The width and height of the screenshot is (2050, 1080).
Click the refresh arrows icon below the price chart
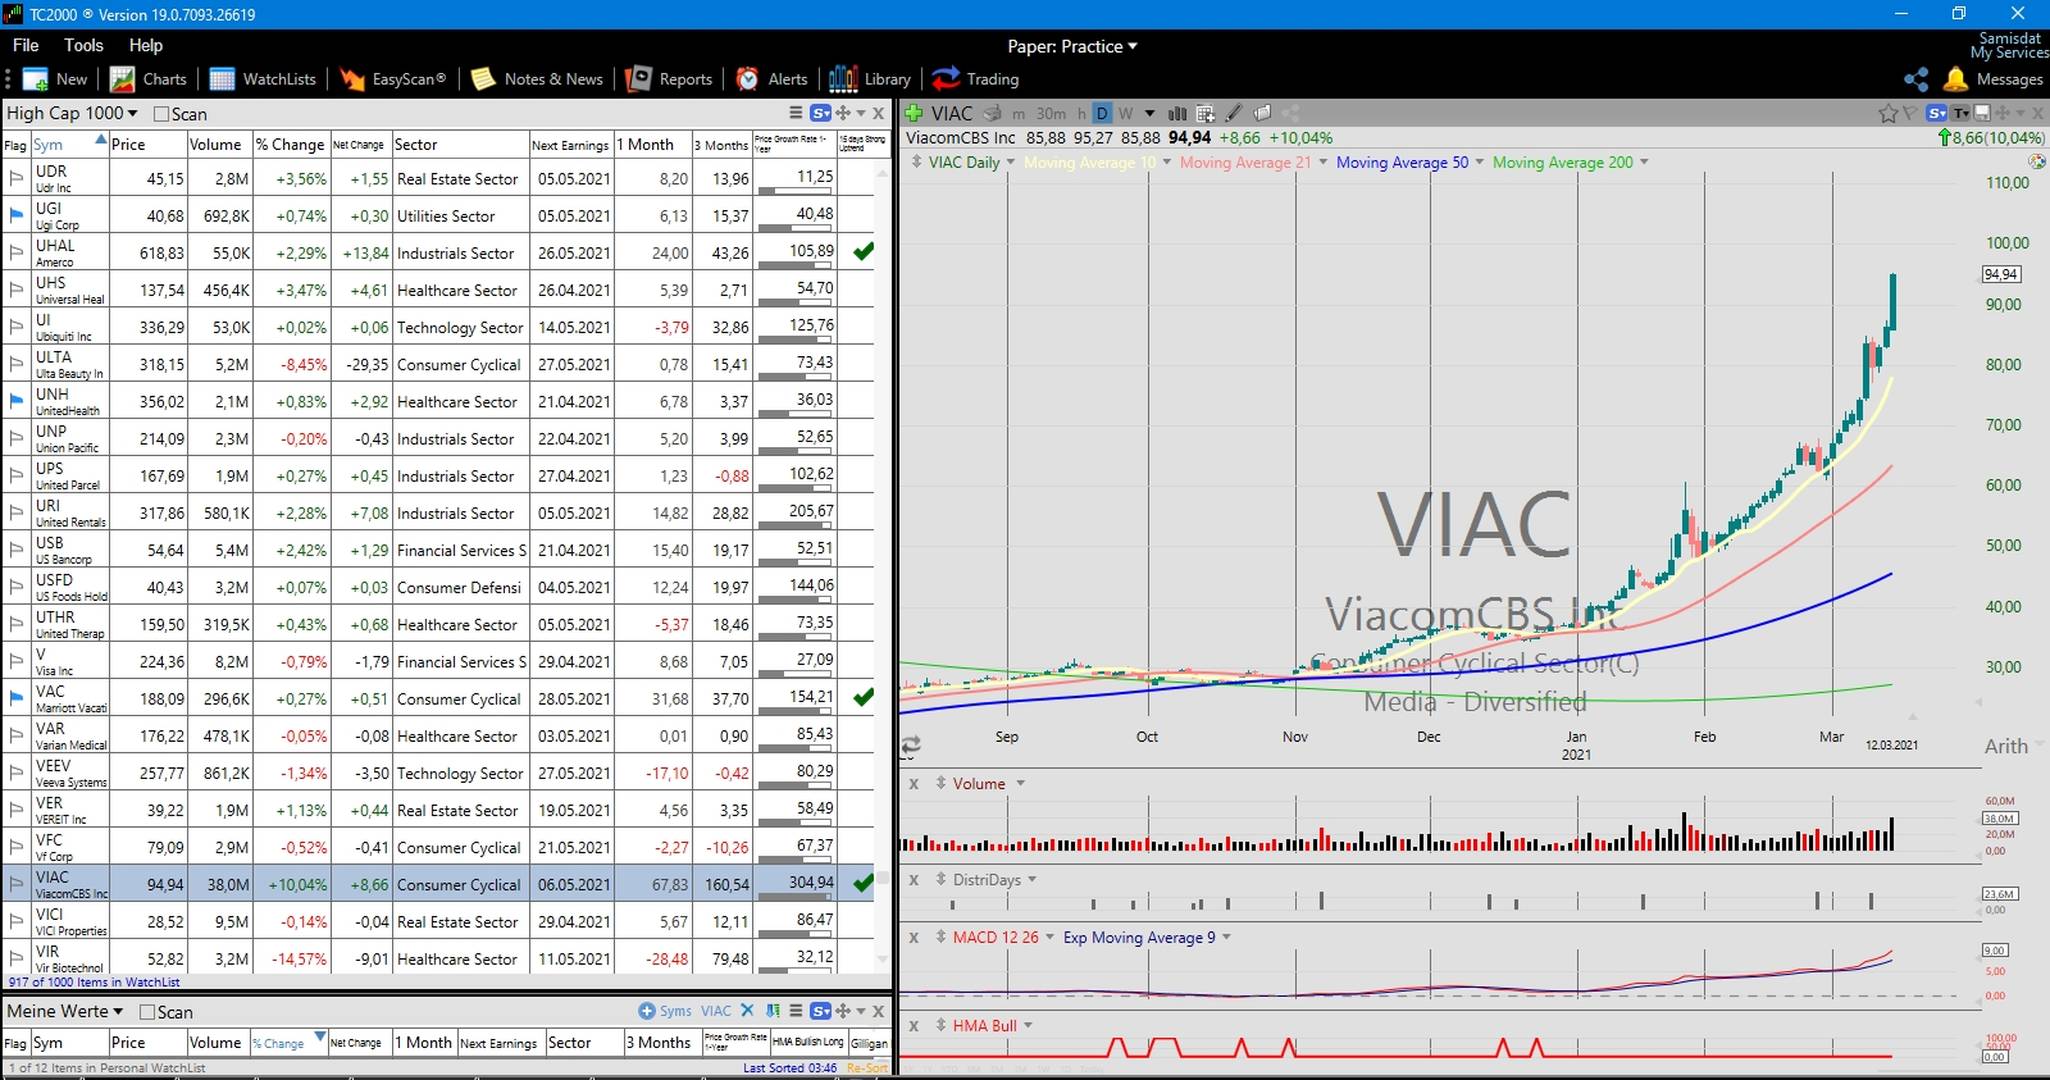pos(911,745)
